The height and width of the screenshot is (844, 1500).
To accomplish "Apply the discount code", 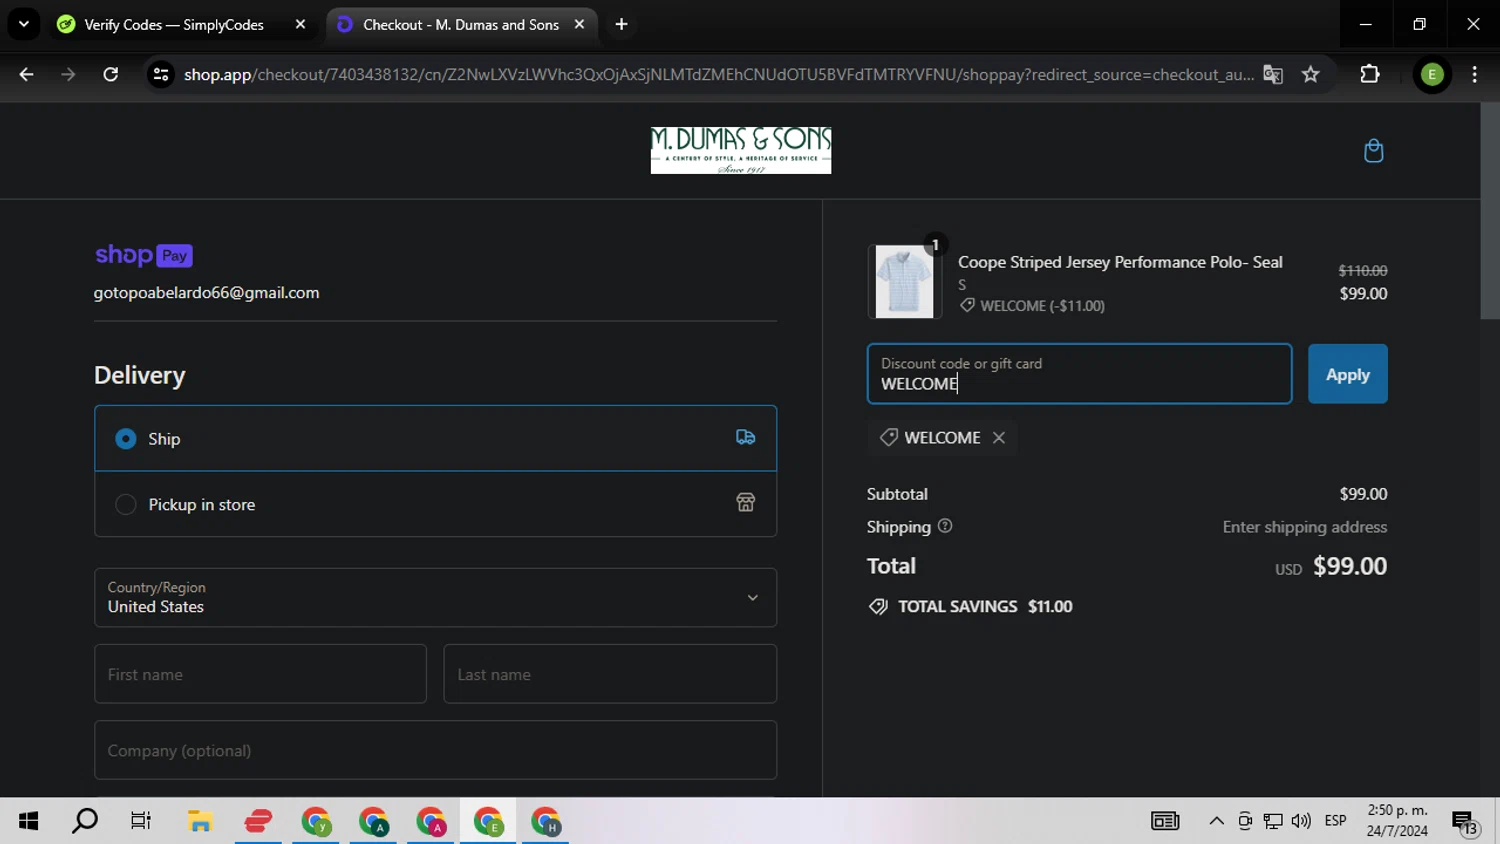I will 1347,374.
